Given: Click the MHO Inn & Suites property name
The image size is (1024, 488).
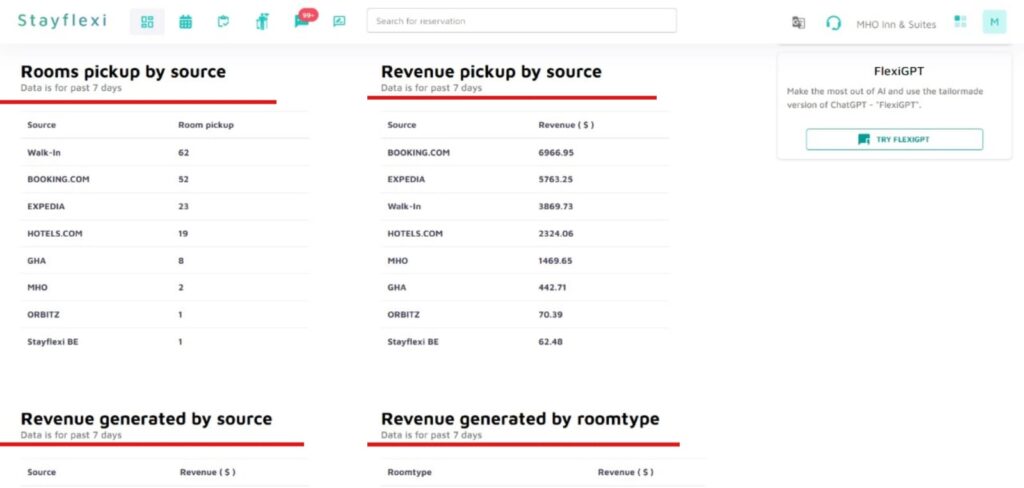Looking at the screenshot, I should click(x=896, y=24).
